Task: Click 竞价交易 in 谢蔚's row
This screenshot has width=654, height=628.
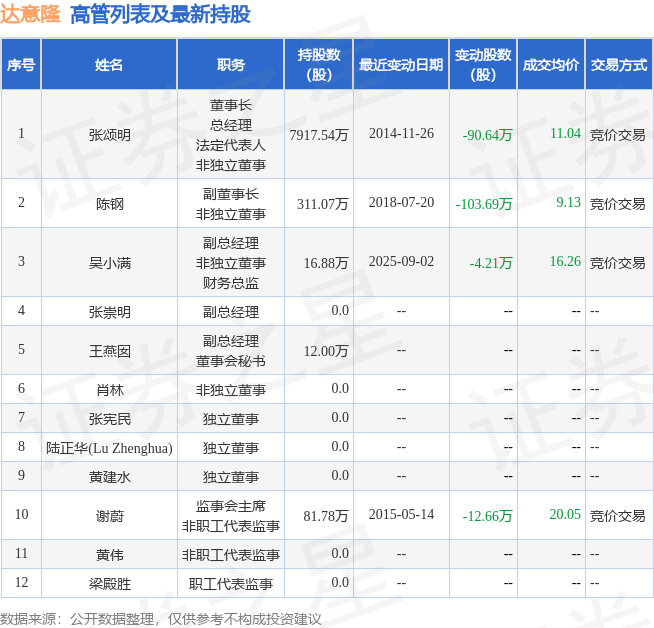Action: point(617,516)
